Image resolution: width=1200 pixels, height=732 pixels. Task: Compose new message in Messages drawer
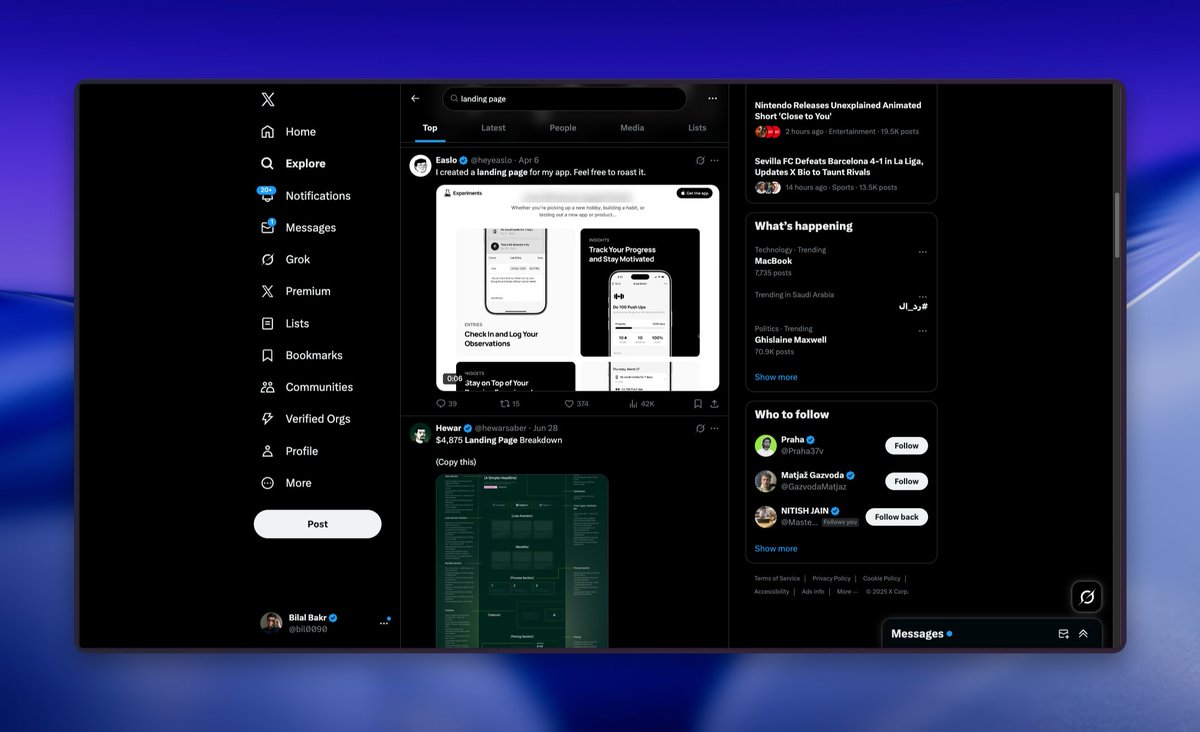[x=1064, y=634]
